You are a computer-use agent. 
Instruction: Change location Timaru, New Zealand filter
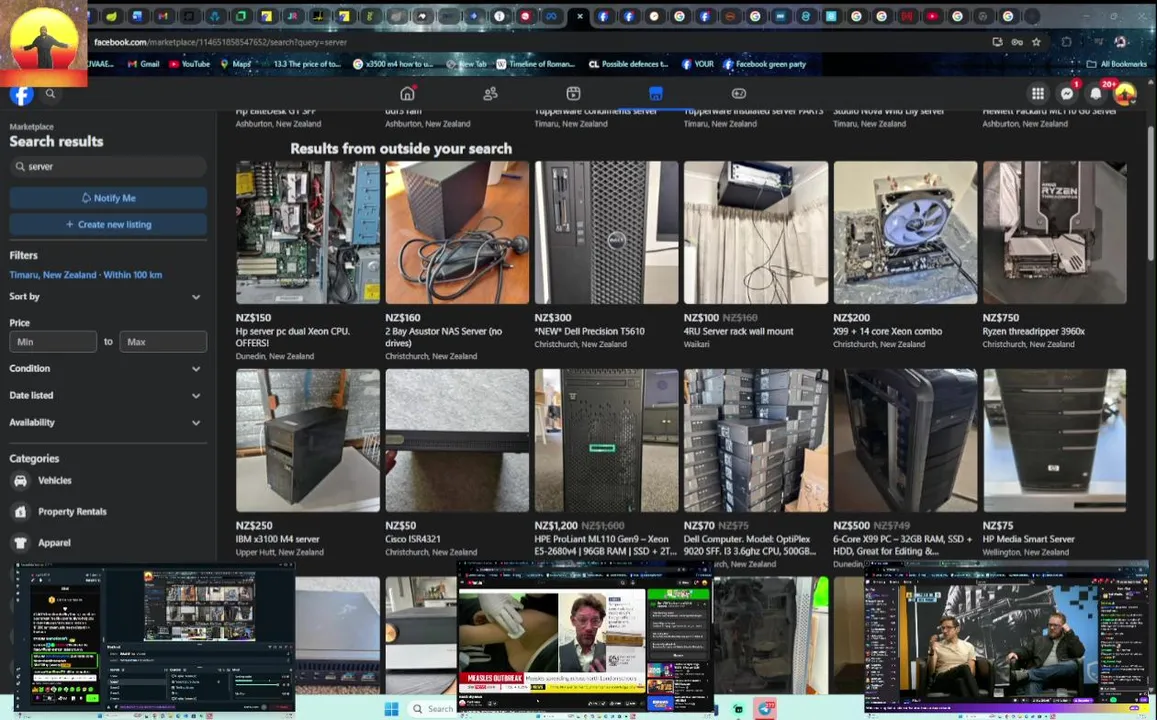click(x=86, y=274)
